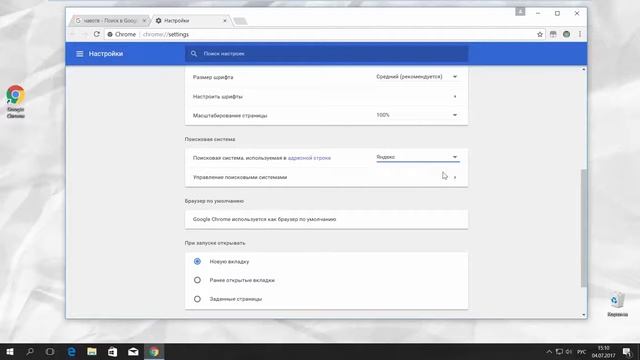640x360 pixels.
Task: Expand 'Настроить шрифты' row
Action: click(326, 96)
